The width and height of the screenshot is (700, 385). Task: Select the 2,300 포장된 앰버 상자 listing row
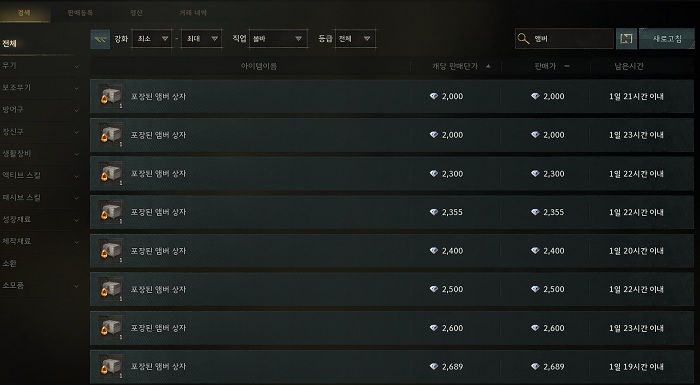[x=392, y=174]
